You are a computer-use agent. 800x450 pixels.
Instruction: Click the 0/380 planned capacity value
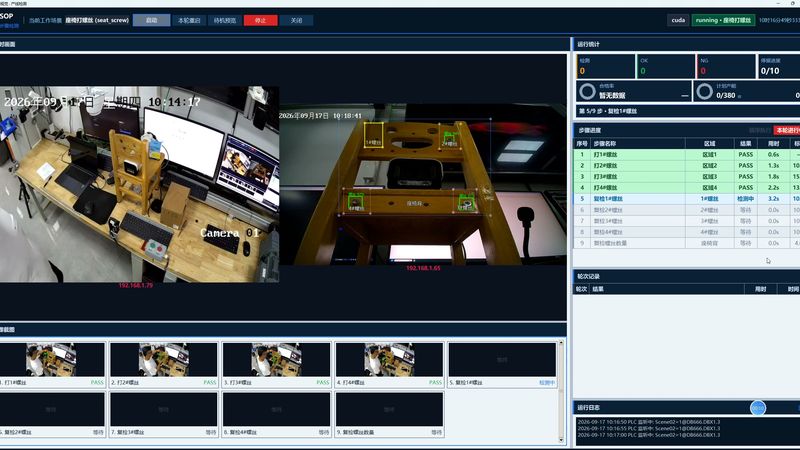pos(726,95)
